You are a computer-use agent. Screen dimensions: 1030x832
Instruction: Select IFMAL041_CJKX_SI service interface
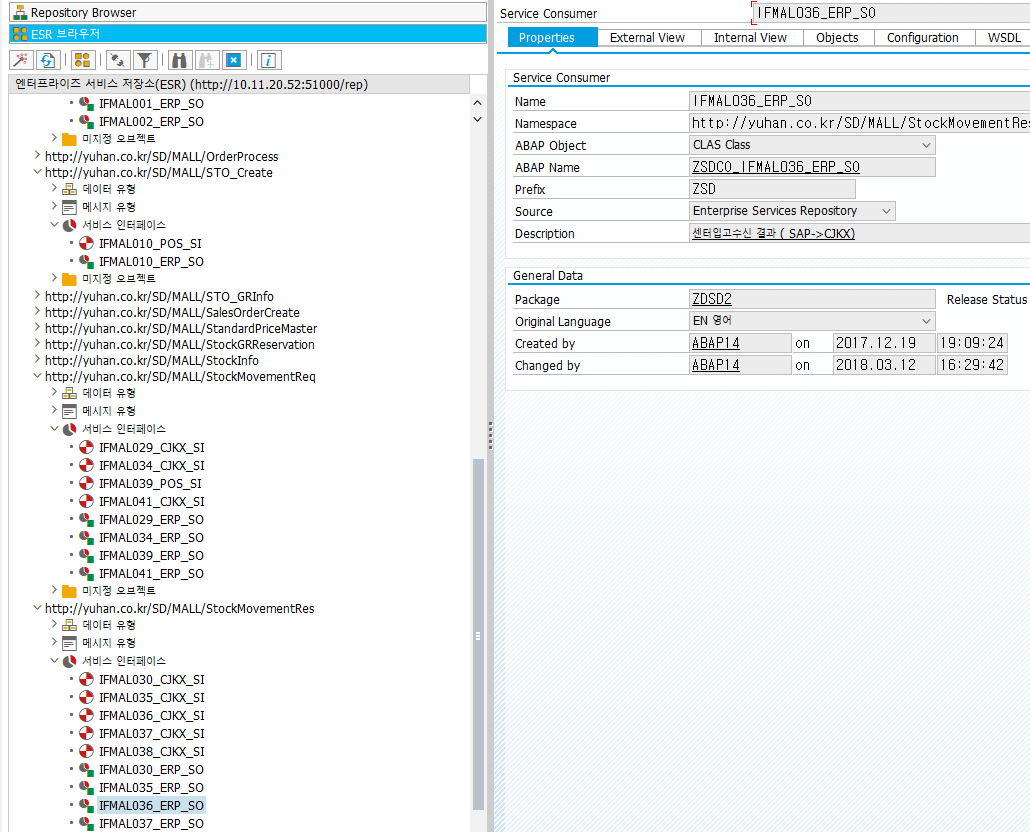(x=152, y=502)
